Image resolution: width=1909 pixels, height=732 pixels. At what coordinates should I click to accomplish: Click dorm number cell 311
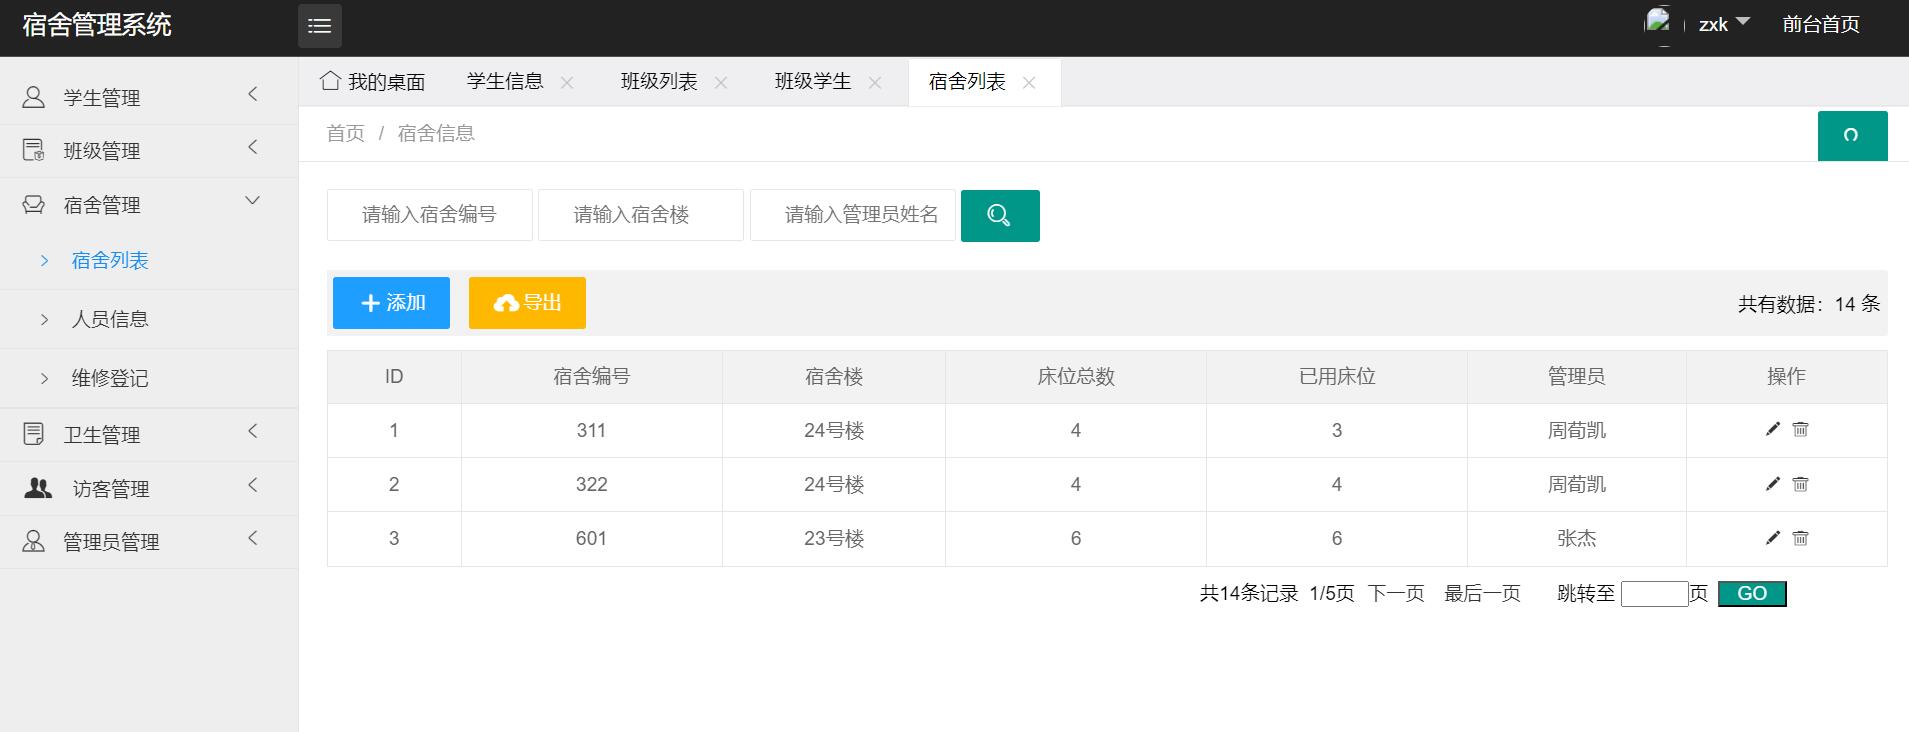coord(592,431)
